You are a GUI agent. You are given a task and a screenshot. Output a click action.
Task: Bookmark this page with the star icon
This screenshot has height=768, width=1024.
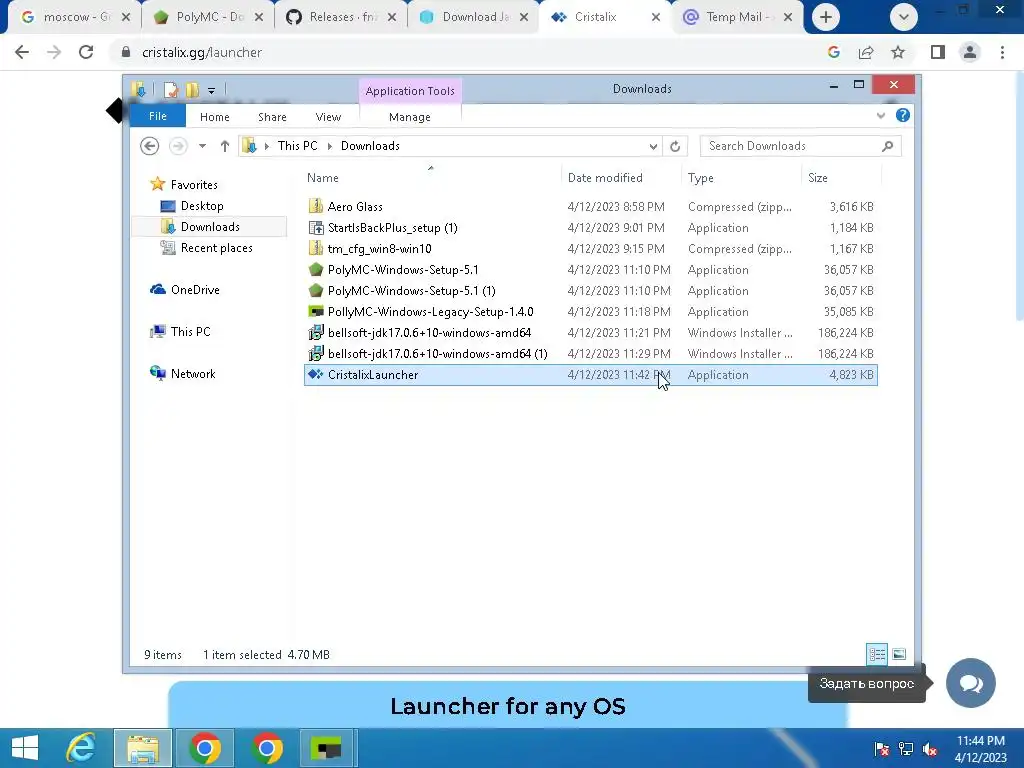coord(898,52)
